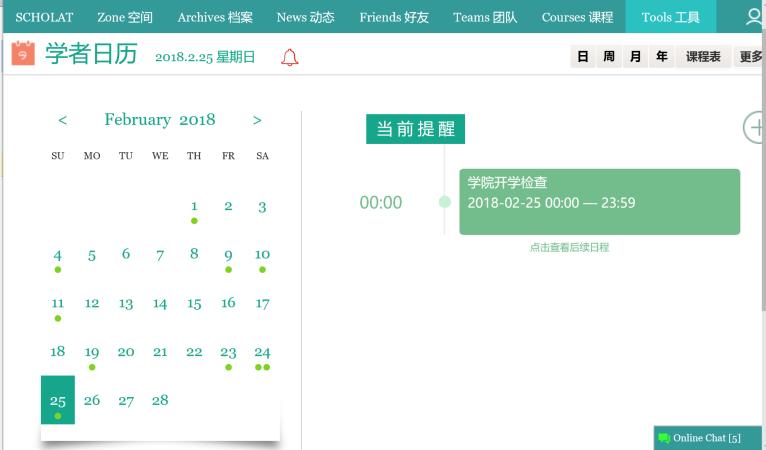Select February 10 in calendar

pyautogui.click(x=262, y=255)
